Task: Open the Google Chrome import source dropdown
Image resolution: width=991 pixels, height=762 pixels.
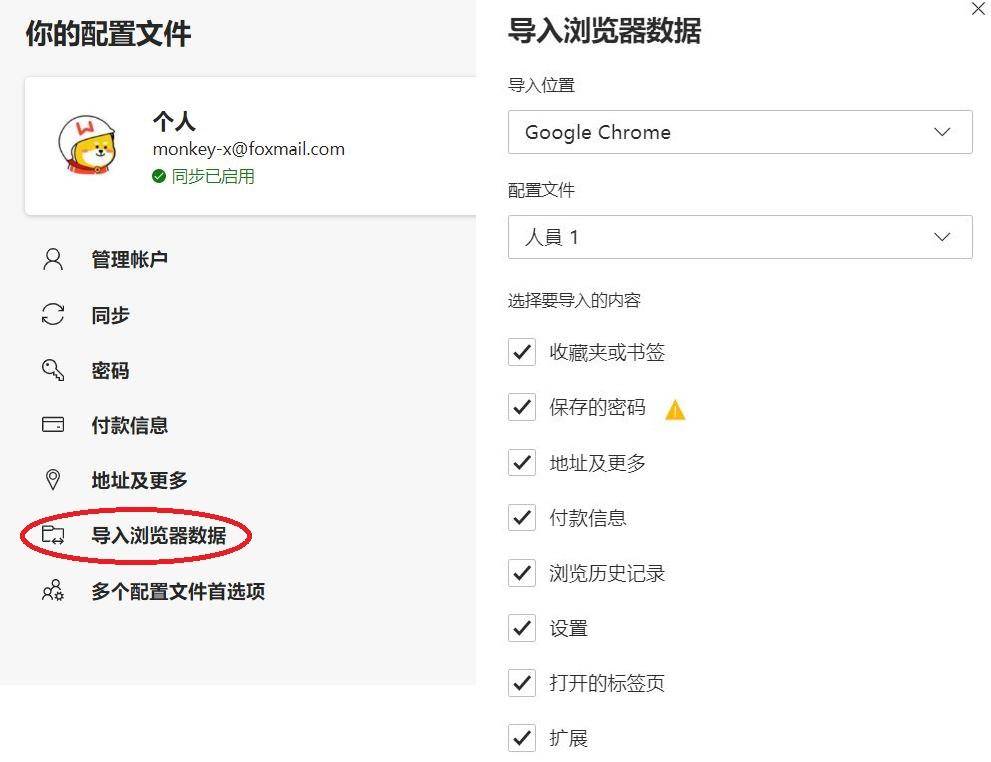Action: click(740, 132)
